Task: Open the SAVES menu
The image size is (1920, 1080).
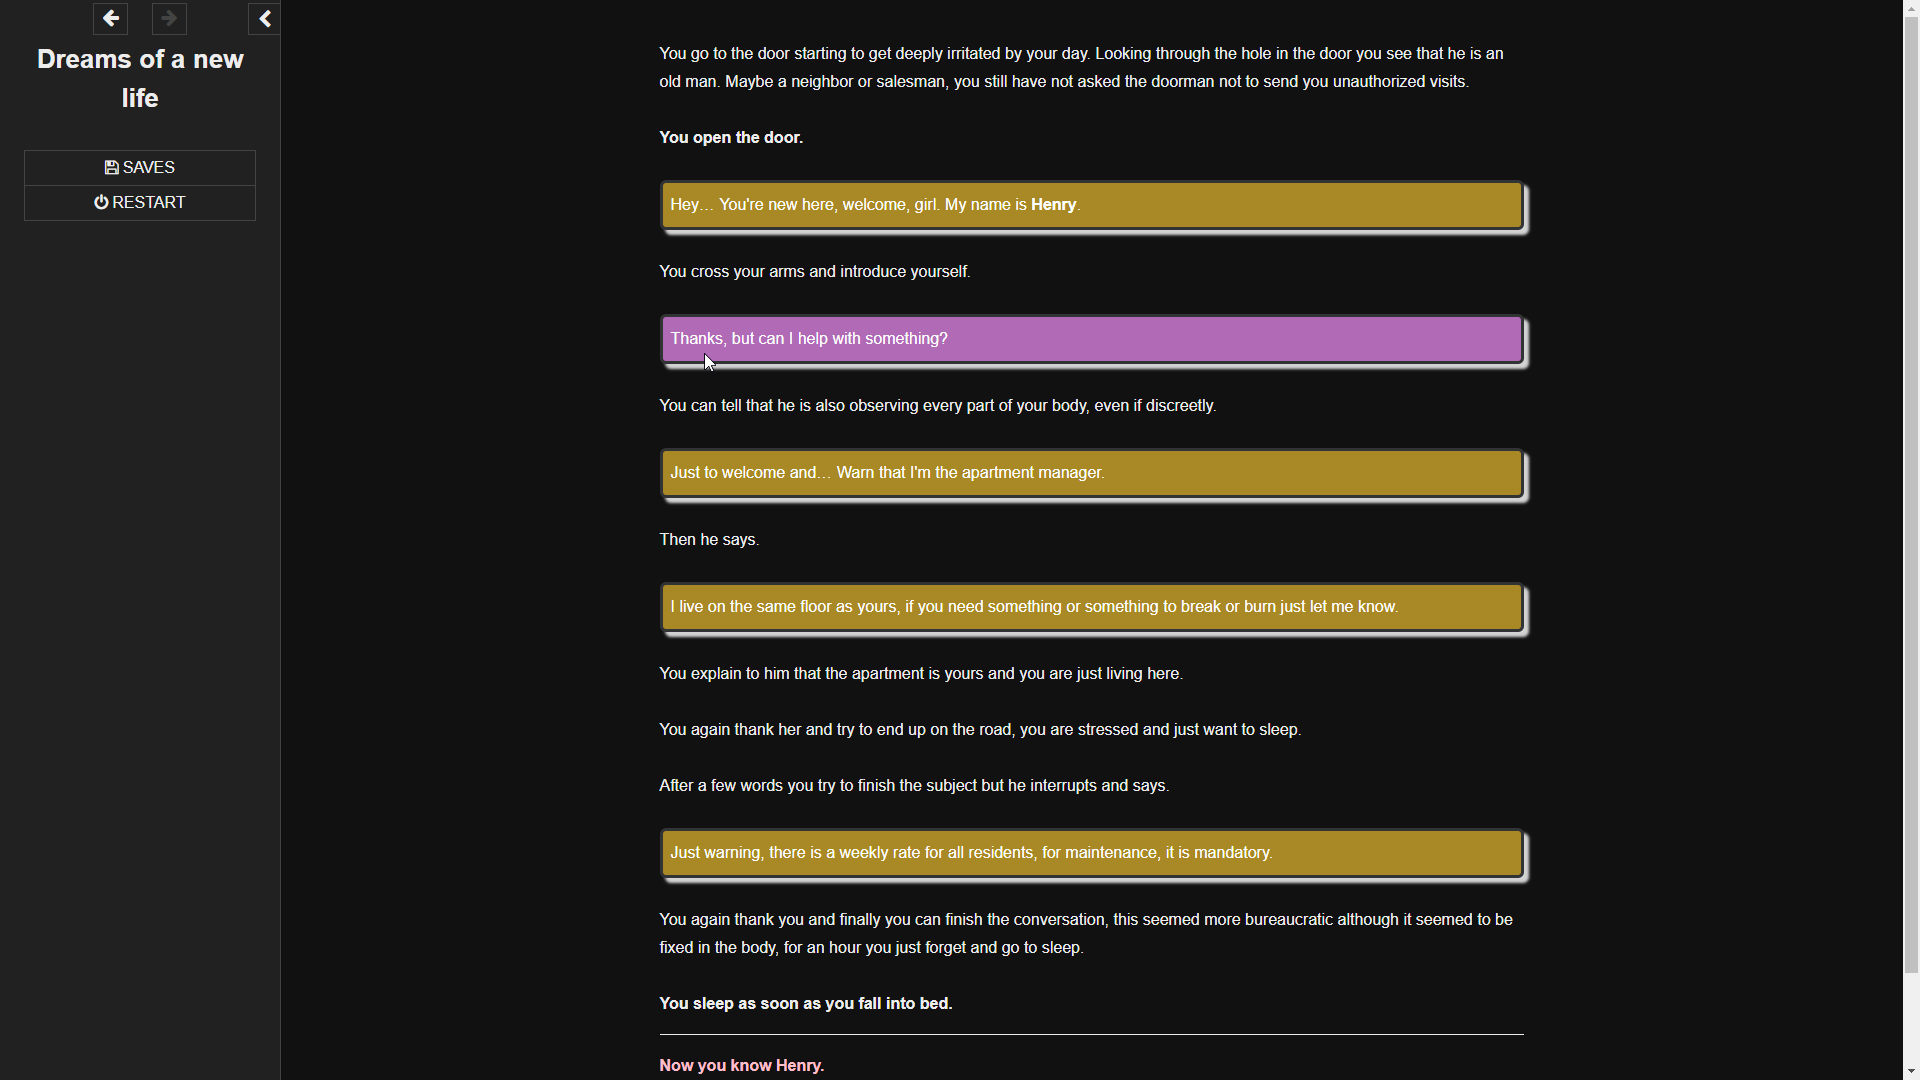Action: (x=140, y=168)
